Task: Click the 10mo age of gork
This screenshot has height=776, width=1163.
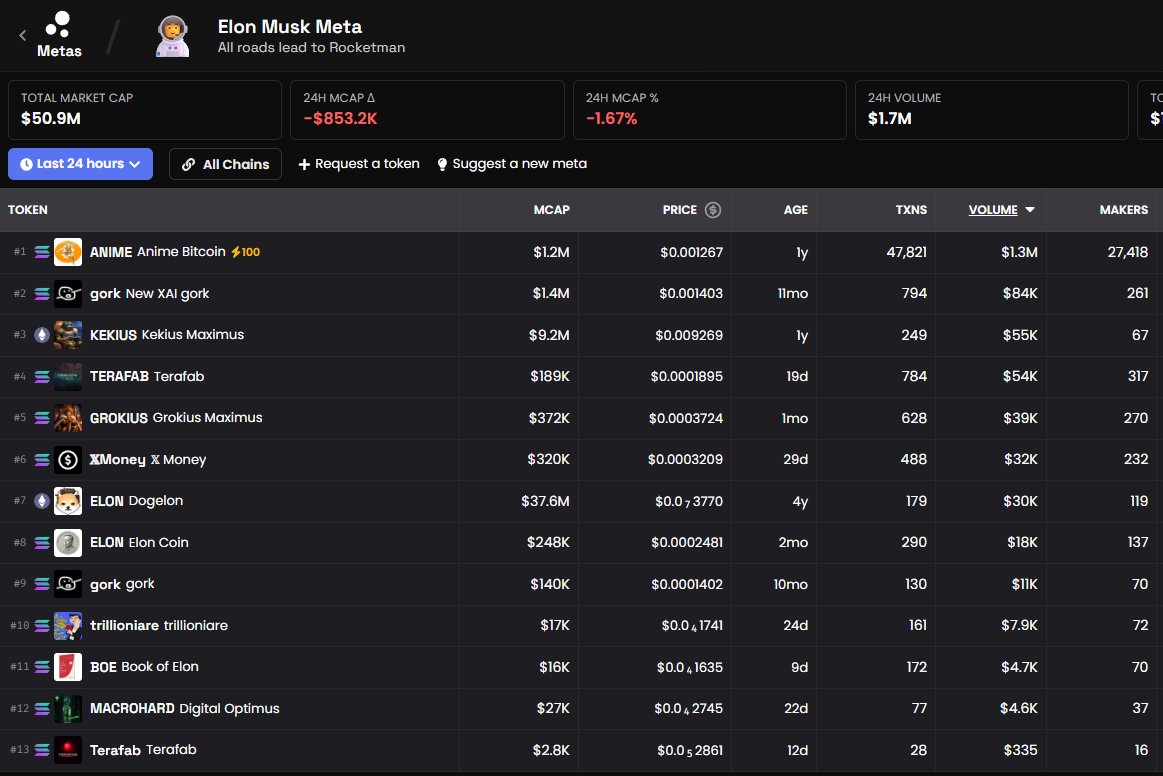Action: pos(791,585)
